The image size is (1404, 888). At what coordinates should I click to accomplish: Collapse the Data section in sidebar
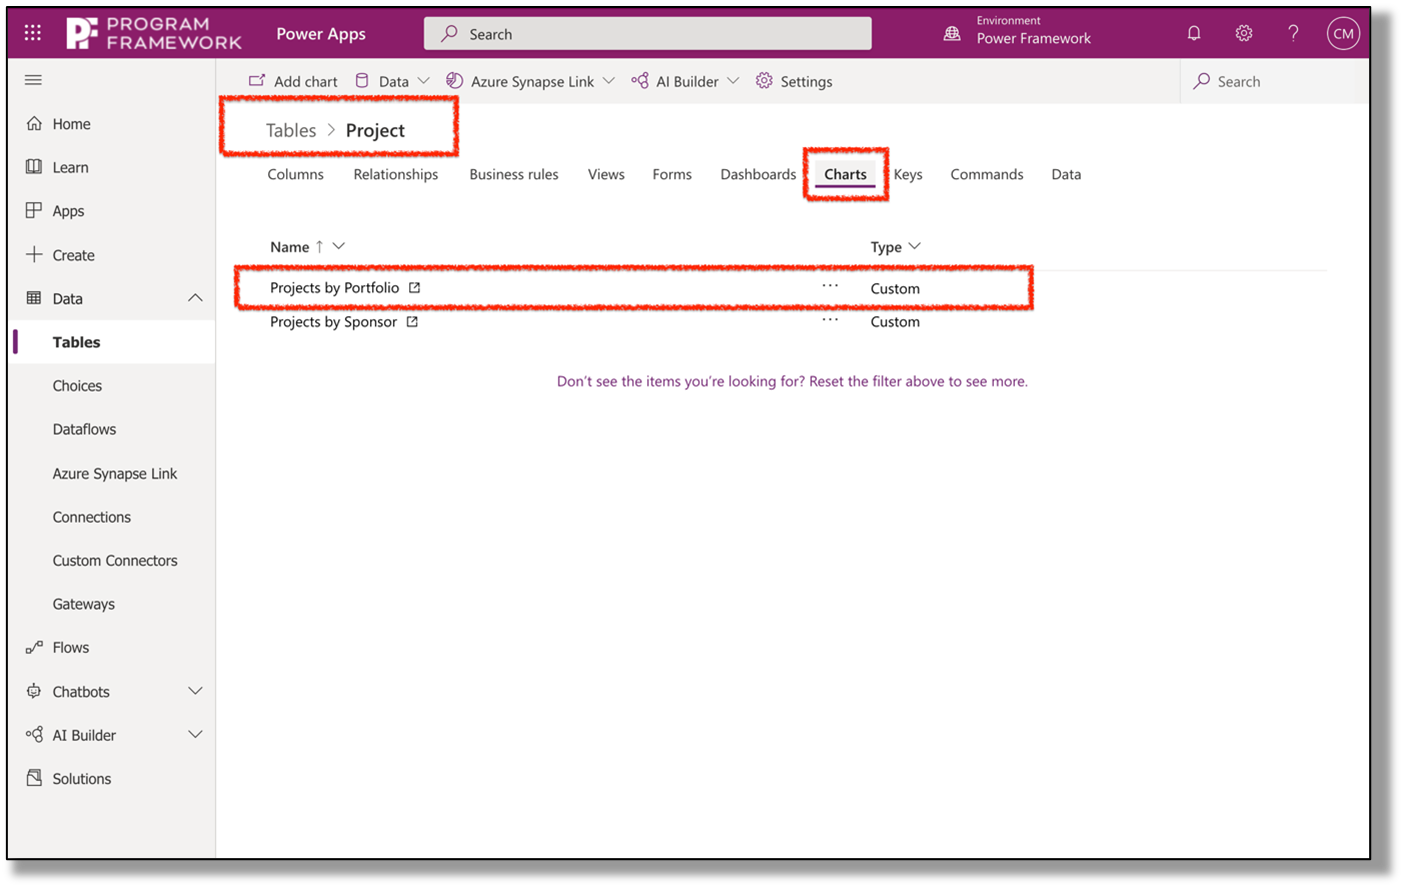[195, 298]
